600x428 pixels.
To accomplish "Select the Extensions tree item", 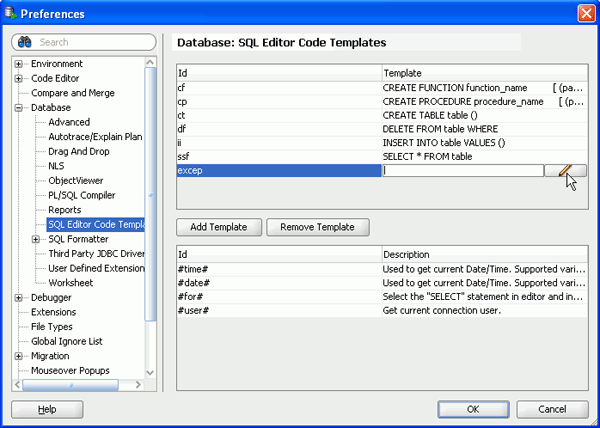I will 54,312.
